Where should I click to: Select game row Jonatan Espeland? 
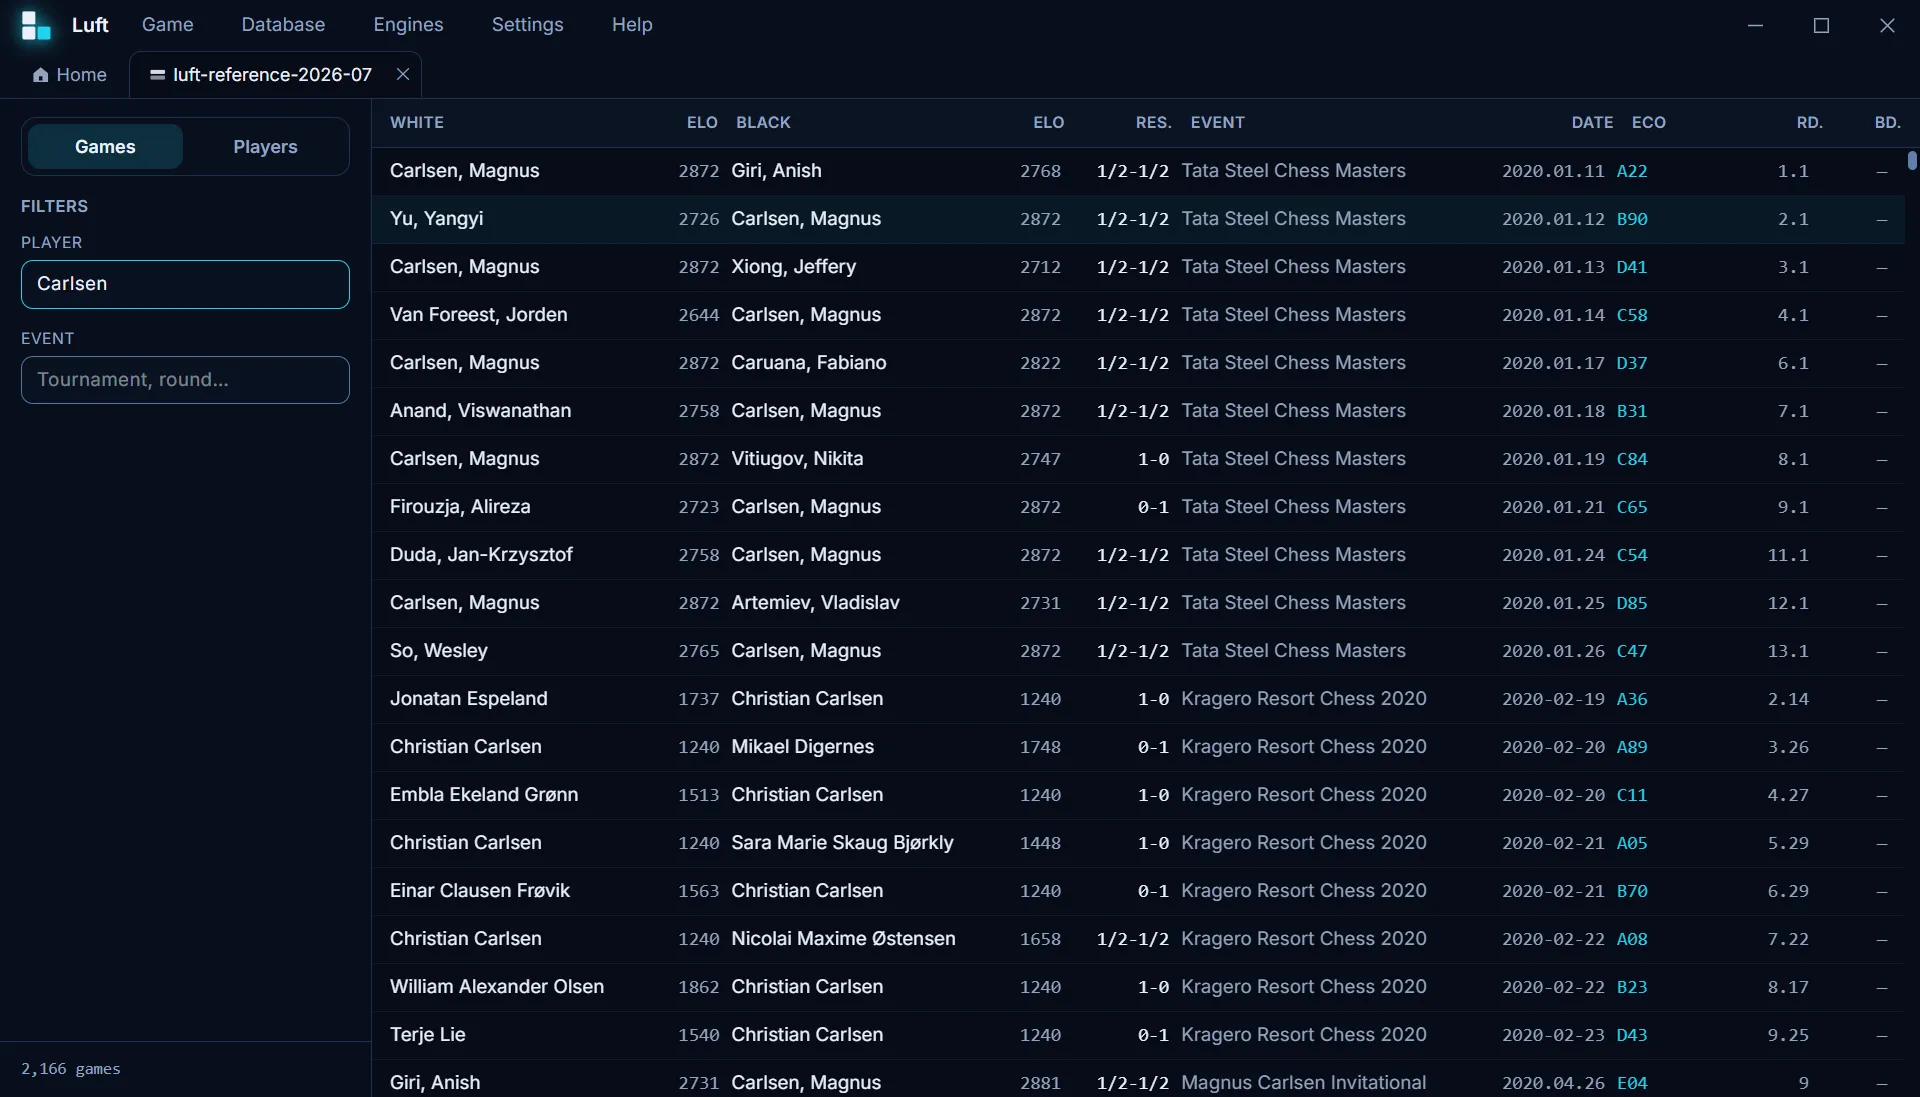coord(1138,699)
